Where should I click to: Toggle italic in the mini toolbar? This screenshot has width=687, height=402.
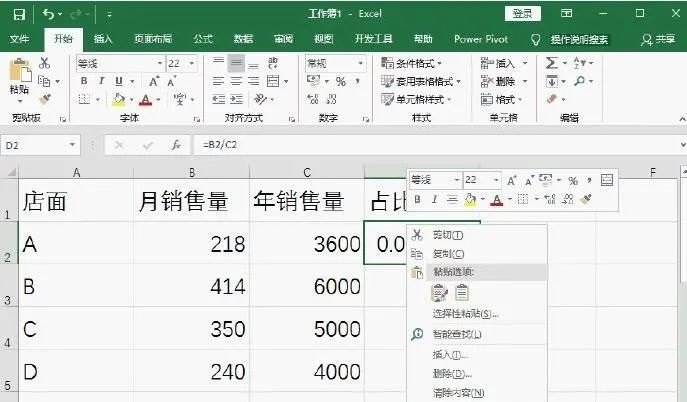pos(433,199)
